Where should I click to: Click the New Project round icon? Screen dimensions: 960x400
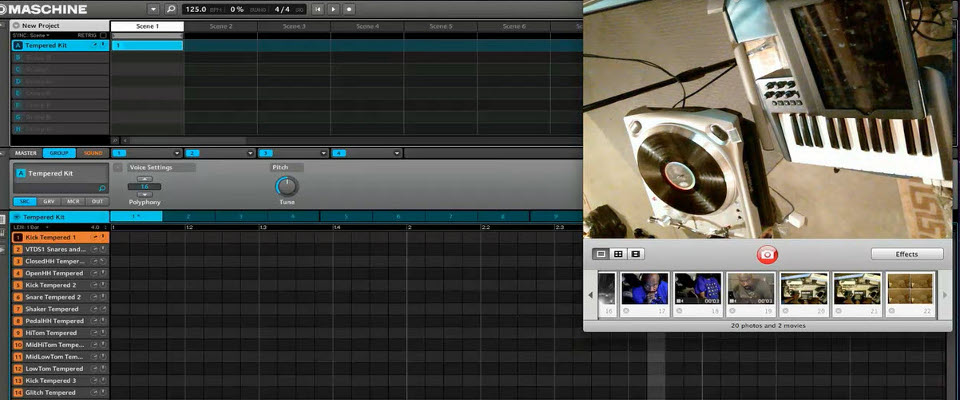(x=16, y=26)
